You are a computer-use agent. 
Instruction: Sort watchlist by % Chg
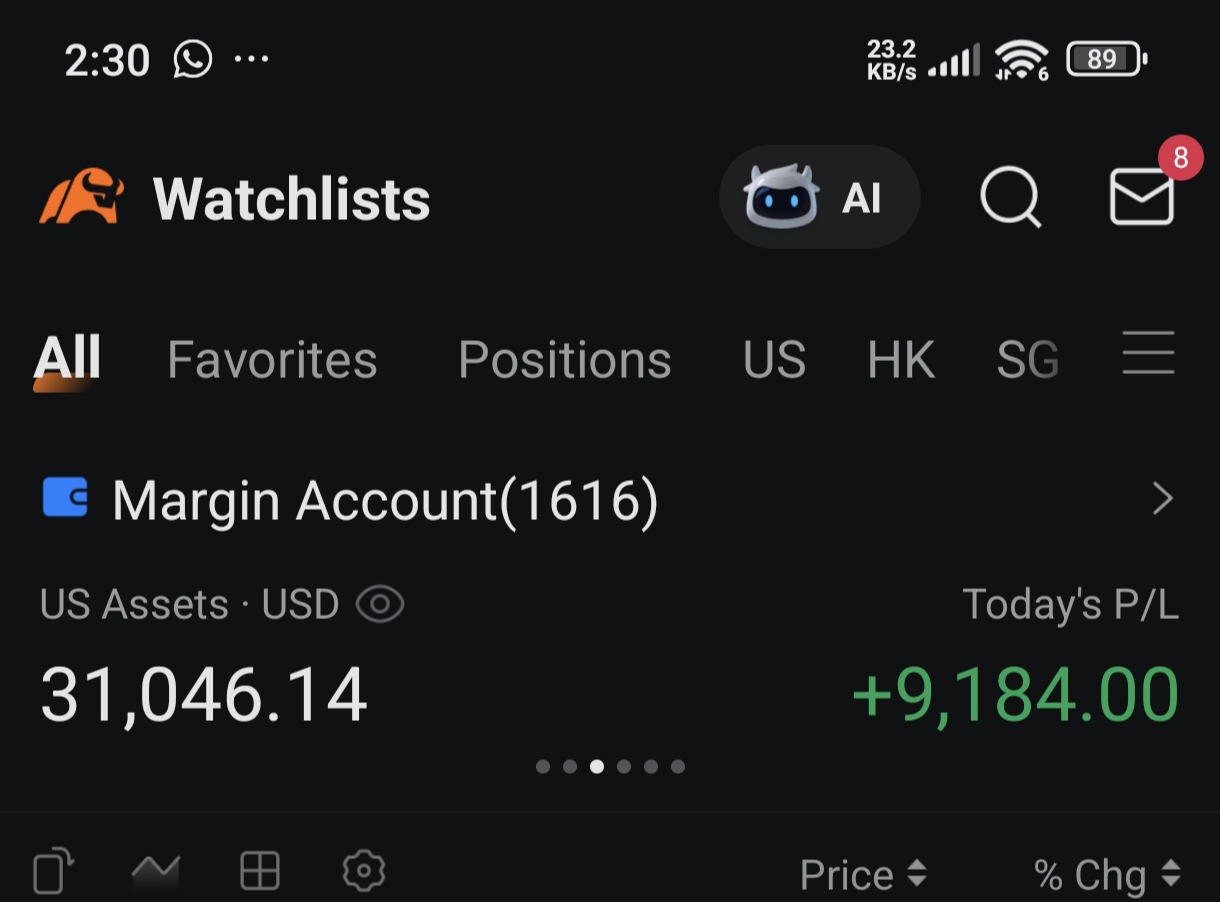pos(1106,875)
